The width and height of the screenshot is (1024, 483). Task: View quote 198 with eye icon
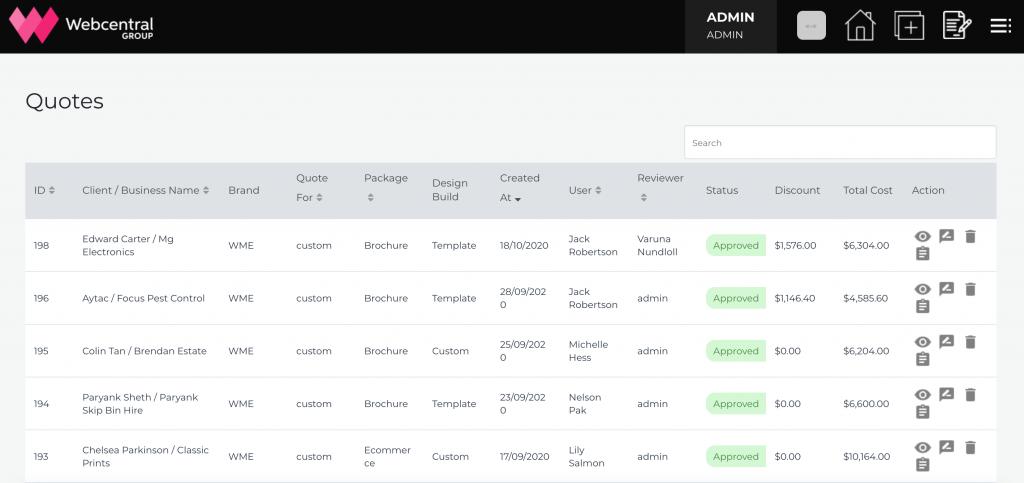(x=922, y=237)
